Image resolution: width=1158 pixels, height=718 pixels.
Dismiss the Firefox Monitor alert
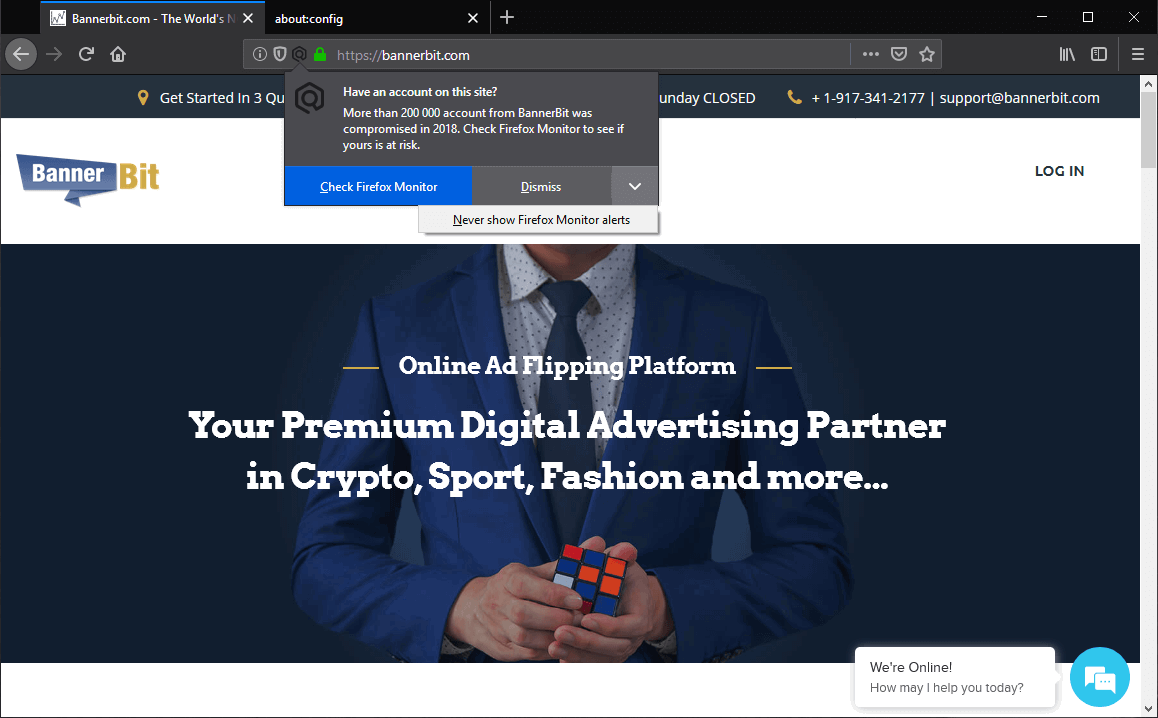541,186
